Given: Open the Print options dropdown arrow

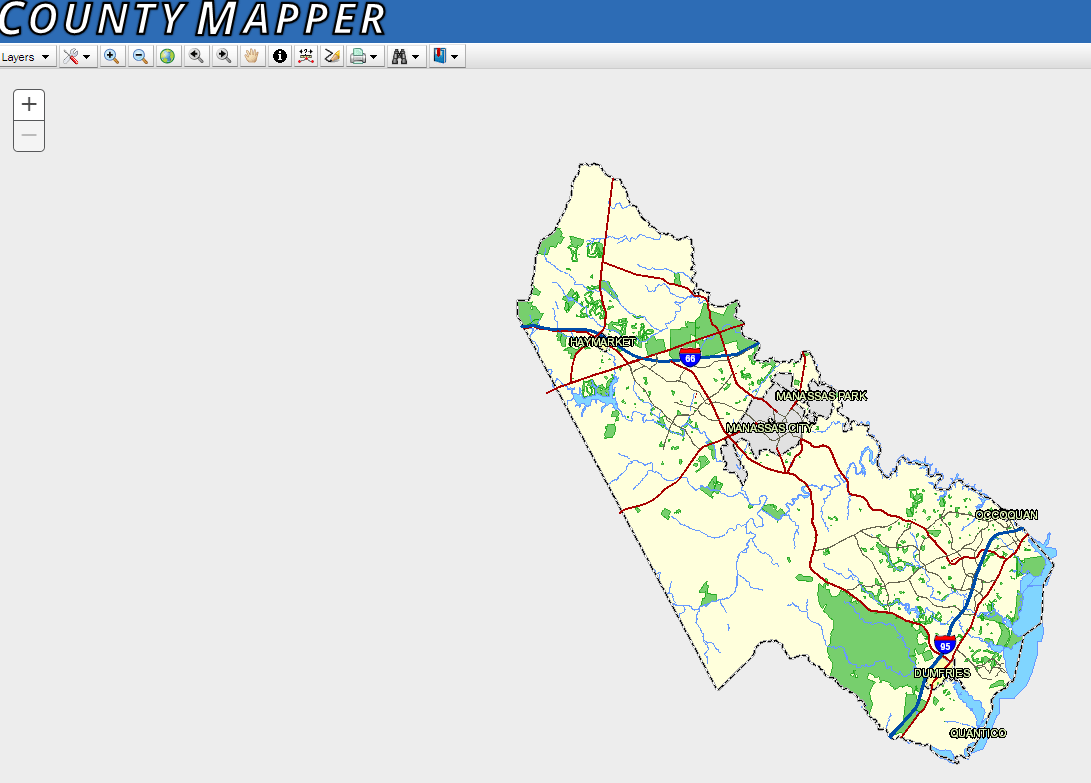Looking at the screenshot, I should pos(371,56).
